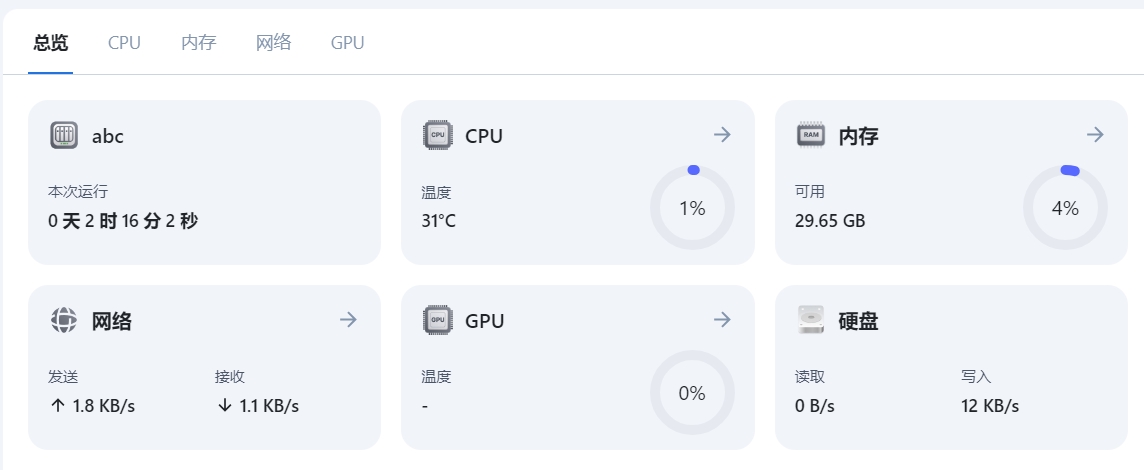Click the GPU chip icon
1144x470 pixels.
click(438, 320)
